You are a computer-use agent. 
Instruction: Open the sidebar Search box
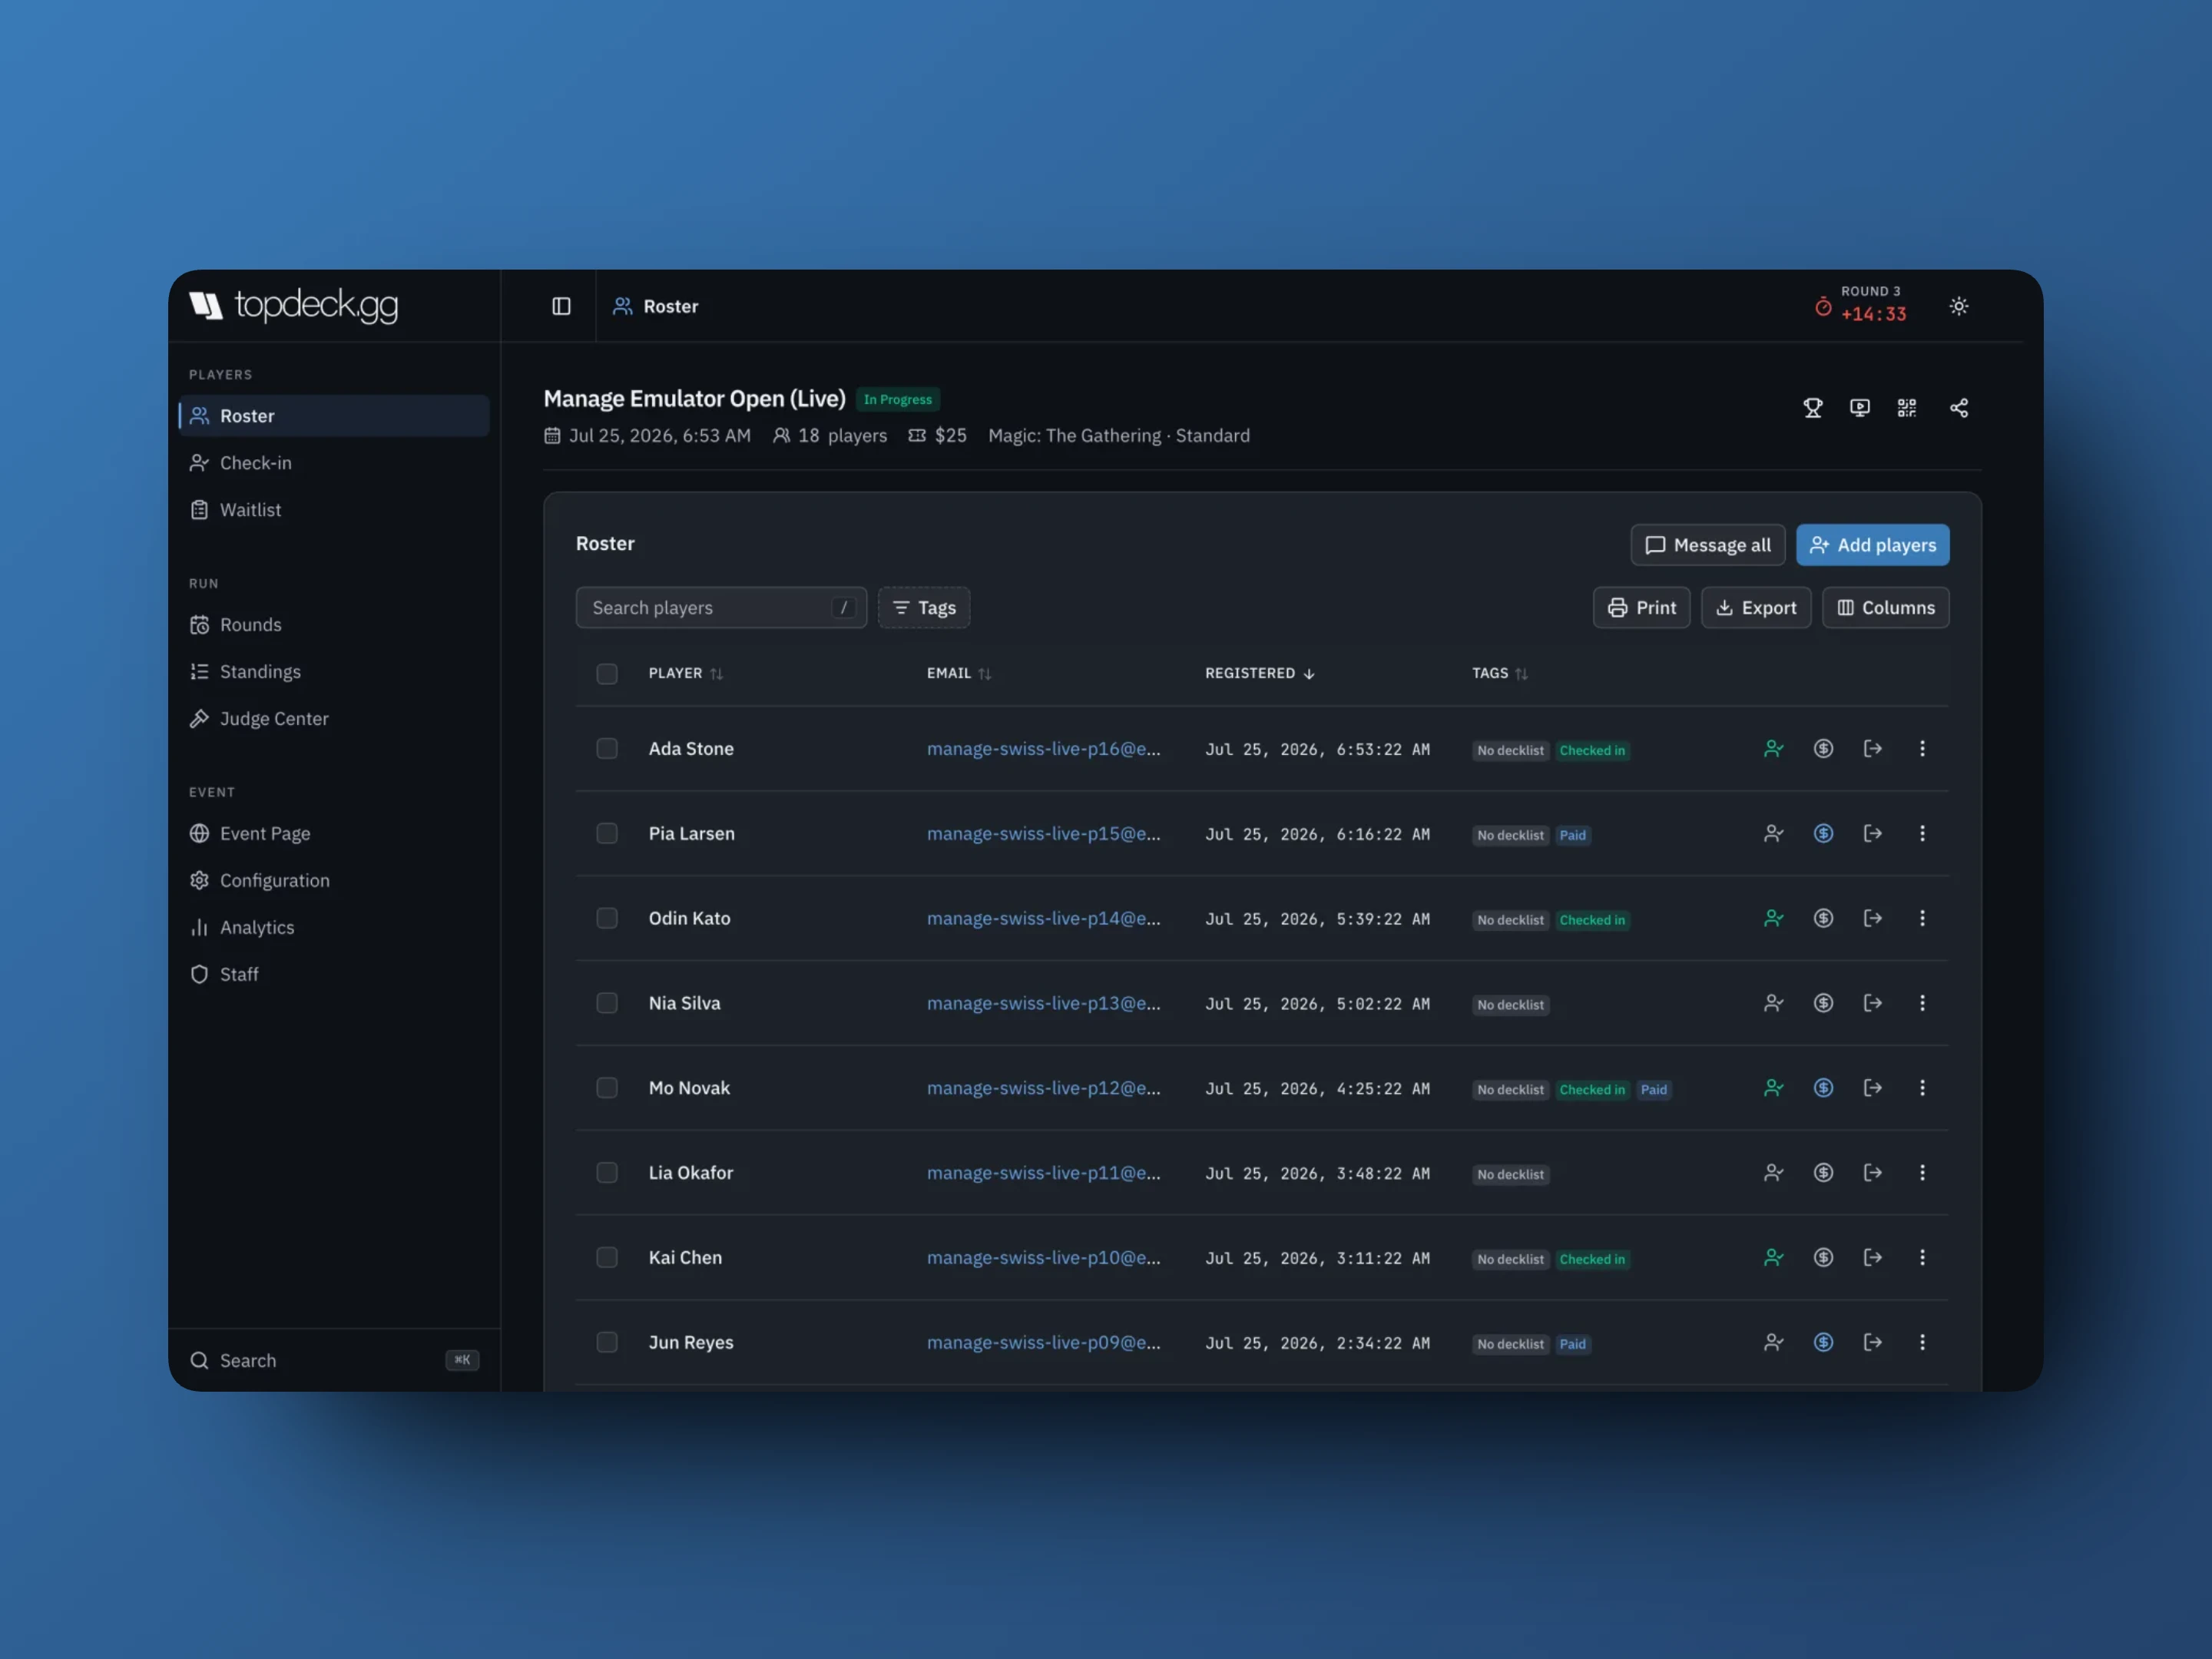[x=334, y=1361]
